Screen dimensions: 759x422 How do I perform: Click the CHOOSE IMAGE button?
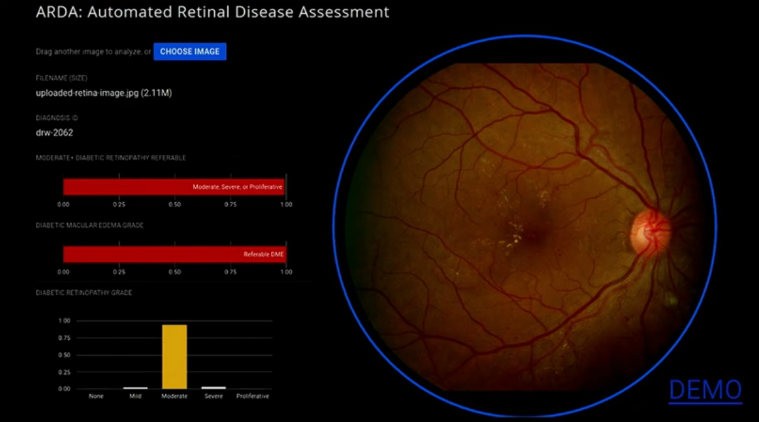(x=190, y=51)
